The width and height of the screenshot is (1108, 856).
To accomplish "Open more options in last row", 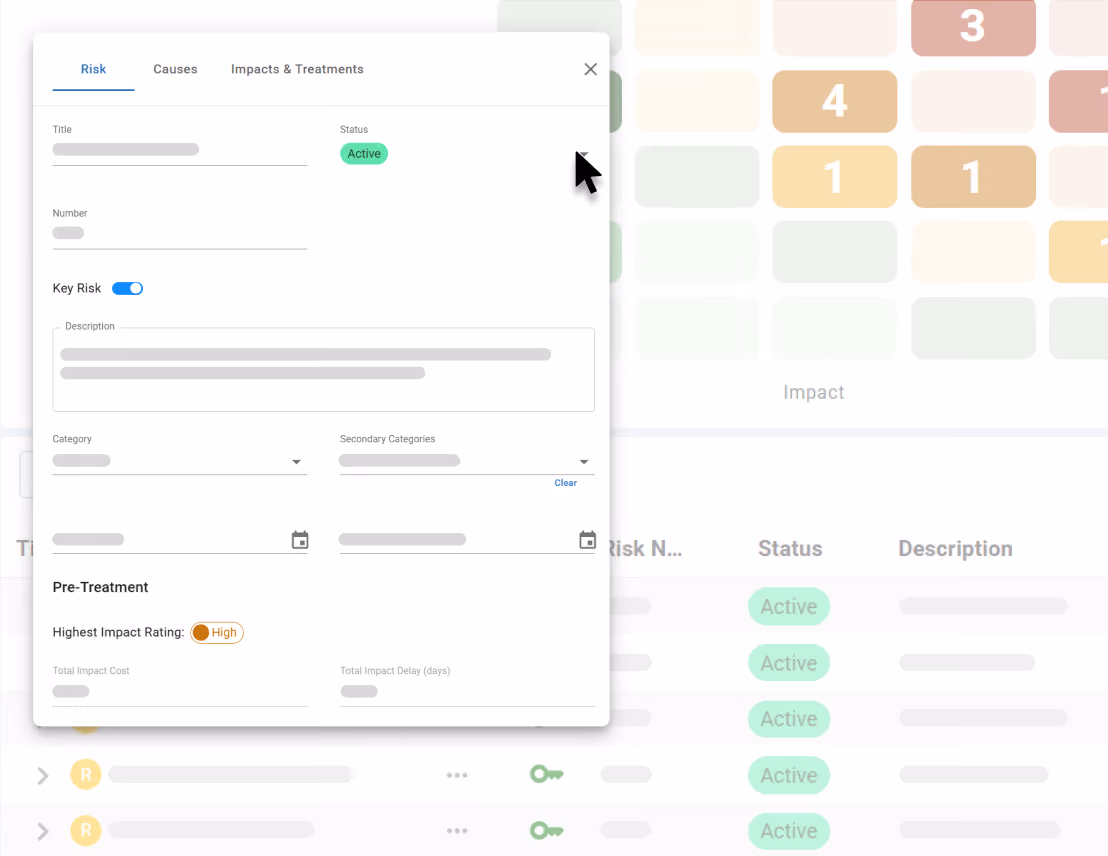I will coord(457,831).
